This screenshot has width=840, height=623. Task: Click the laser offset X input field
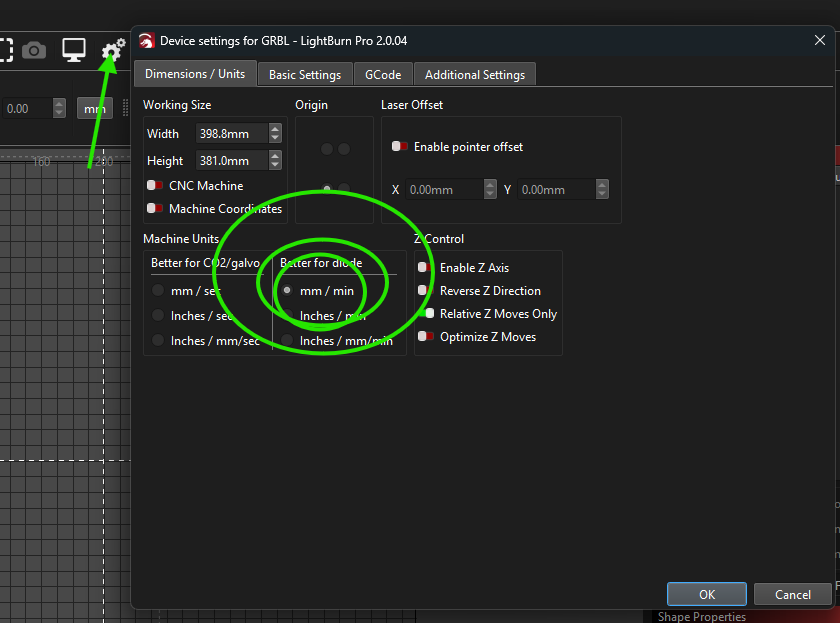pos(443,190)
